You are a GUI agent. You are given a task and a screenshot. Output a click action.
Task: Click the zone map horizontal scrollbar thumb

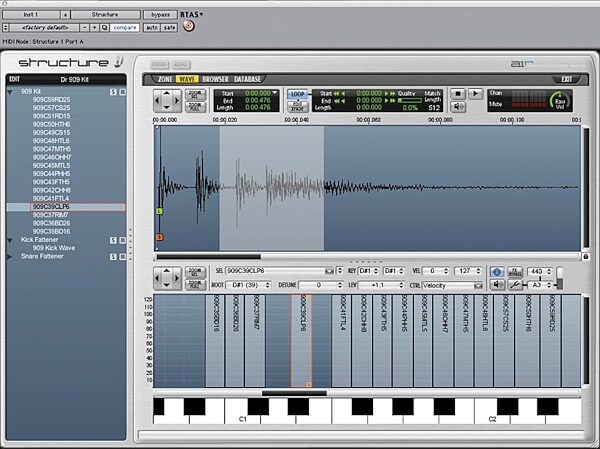294,393
